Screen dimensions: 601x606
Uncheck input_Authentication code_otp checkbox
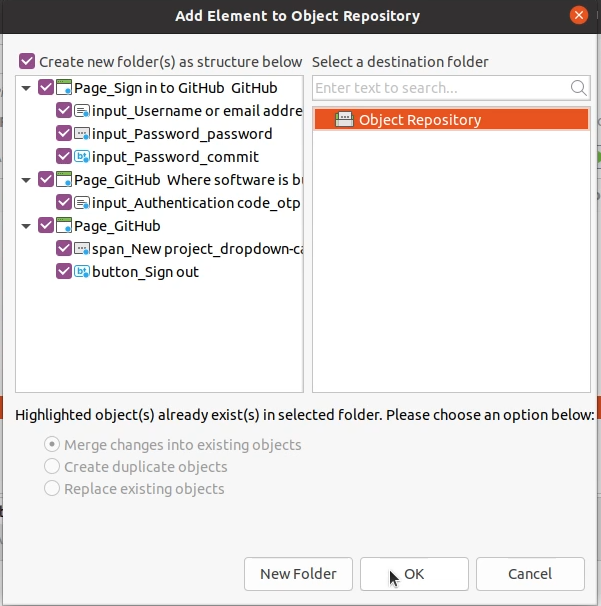(x=64, y=203)
